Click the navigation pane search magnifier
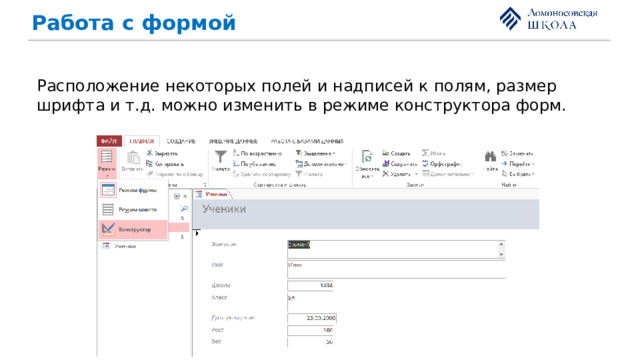 (x=184, y=209)
